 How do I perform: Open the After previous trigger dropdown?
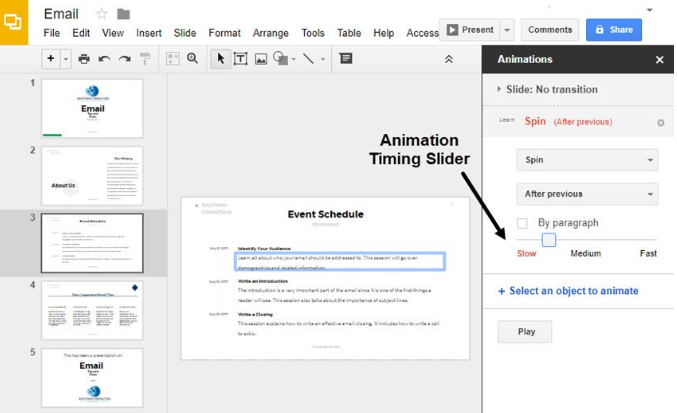pos(587,194)
